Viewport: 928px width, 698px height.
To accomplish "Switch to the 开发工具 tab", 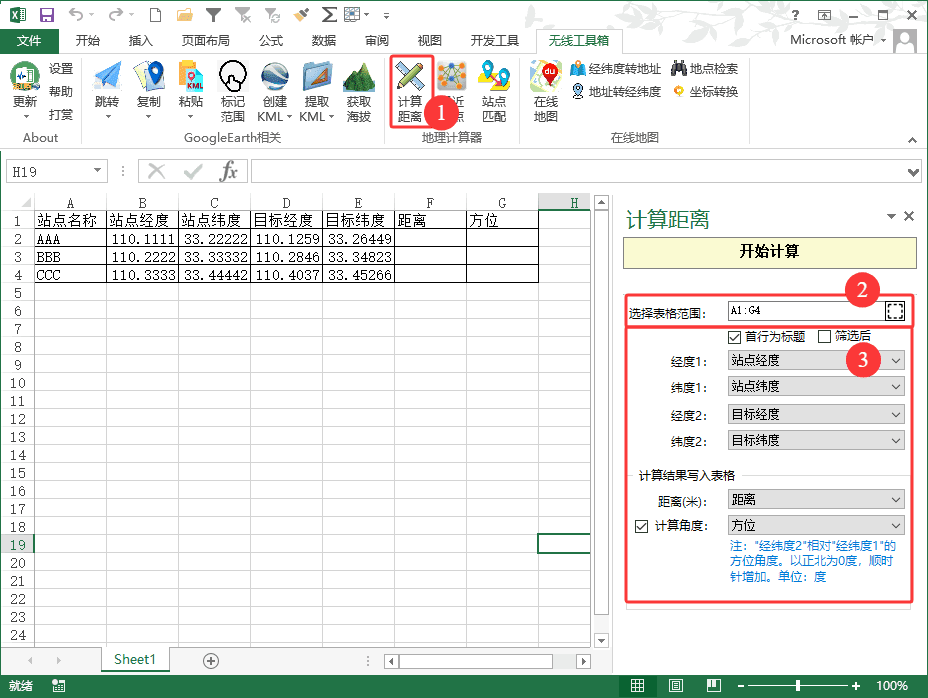I will tap(494, 41).
